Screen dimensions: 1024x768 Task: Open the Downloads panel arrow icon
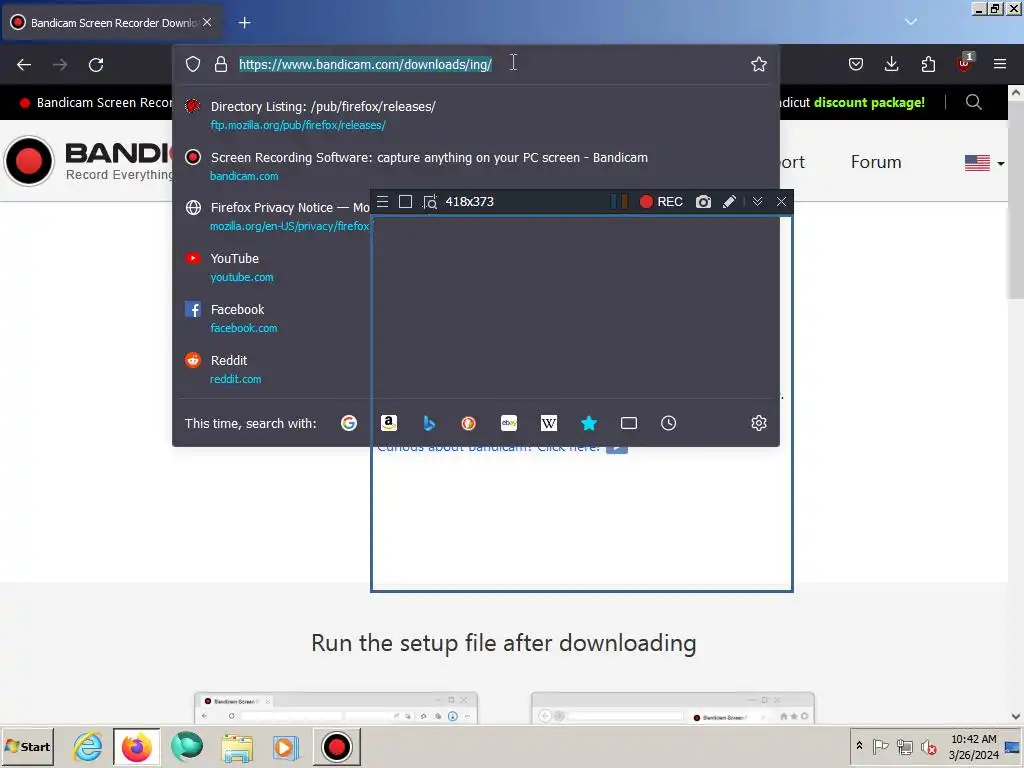[891, 64]
